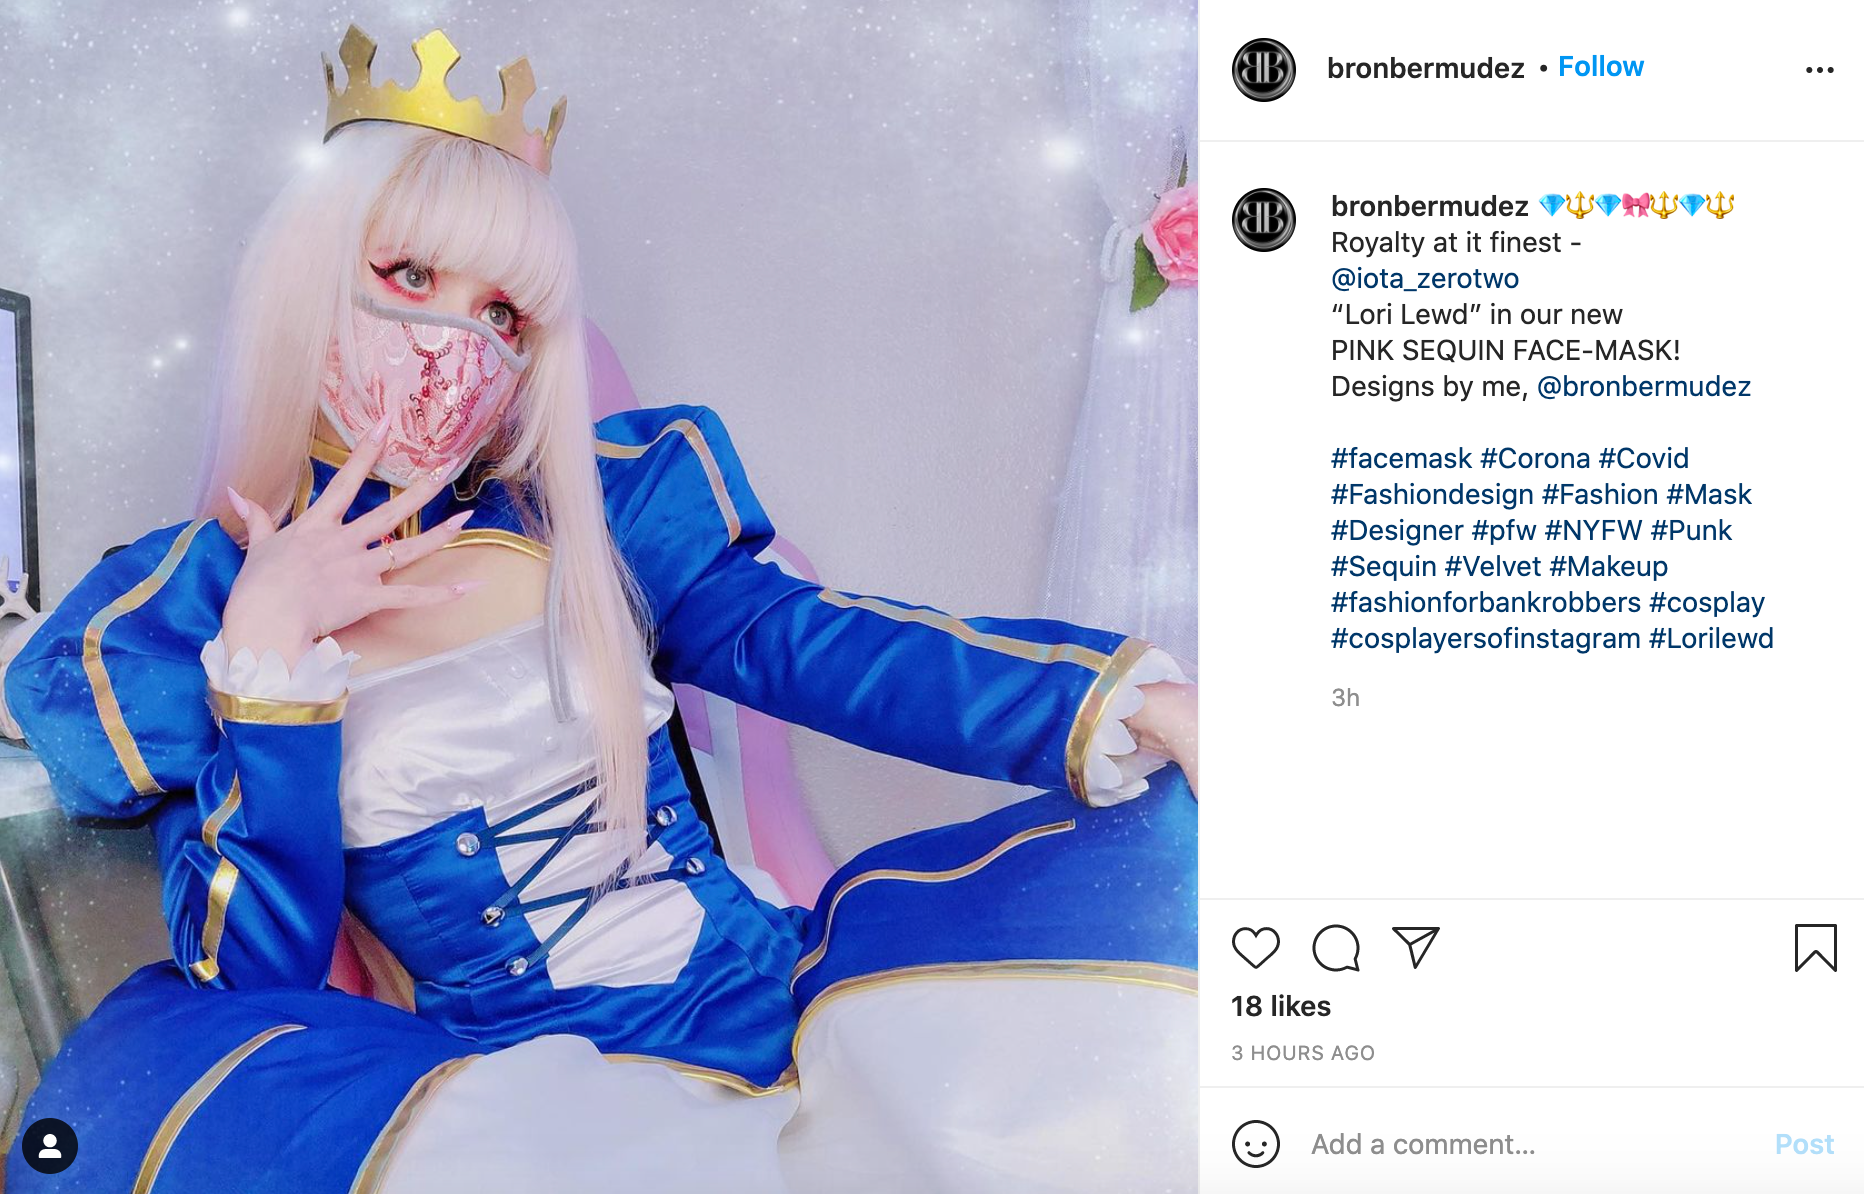The height and width of the screenshot is (1194, 1864).
Task: Click bronbermudez profile avatar in header
Action: (x=1264, y=70)
